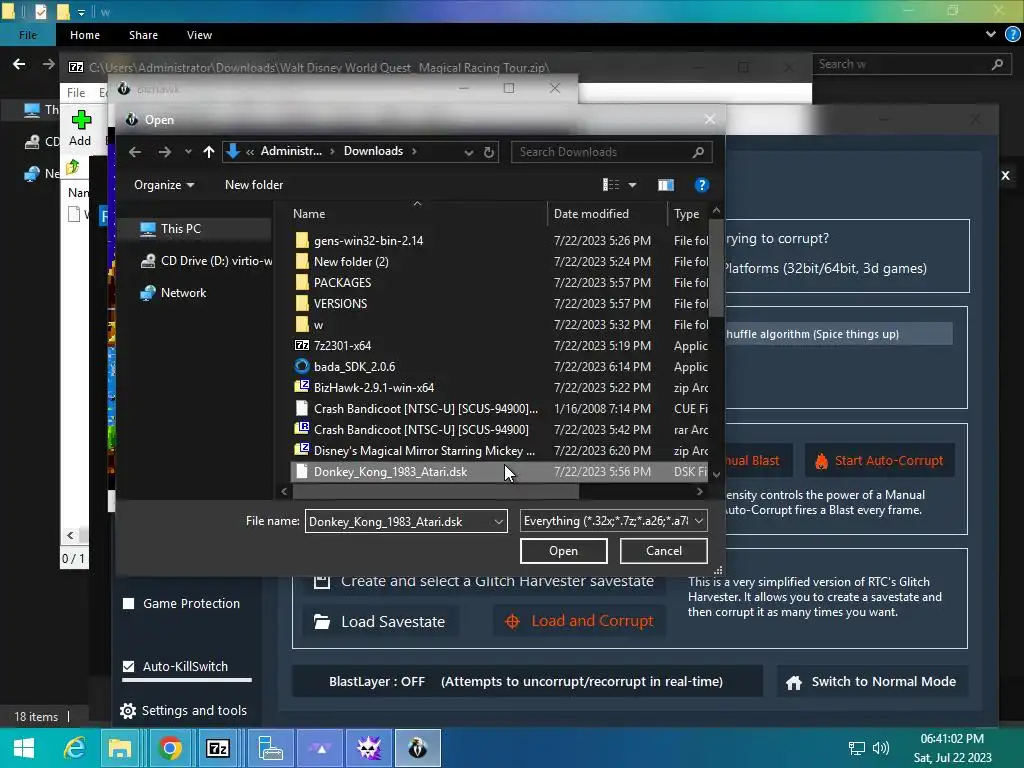1024x768 pixels.
Task: Click the Forward arrow in the Open dialog
Action: point(165,152)
